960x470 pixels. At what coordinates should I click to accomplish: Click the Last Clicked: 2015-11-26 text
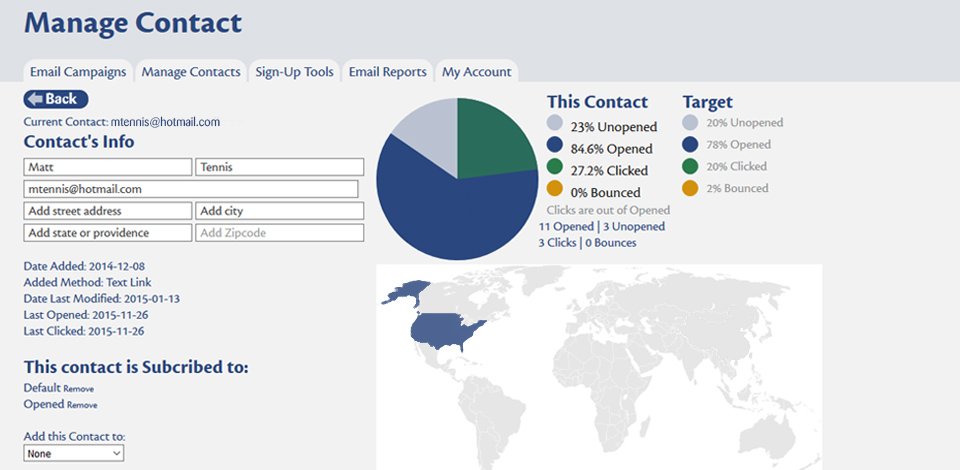tap(84, 331)
